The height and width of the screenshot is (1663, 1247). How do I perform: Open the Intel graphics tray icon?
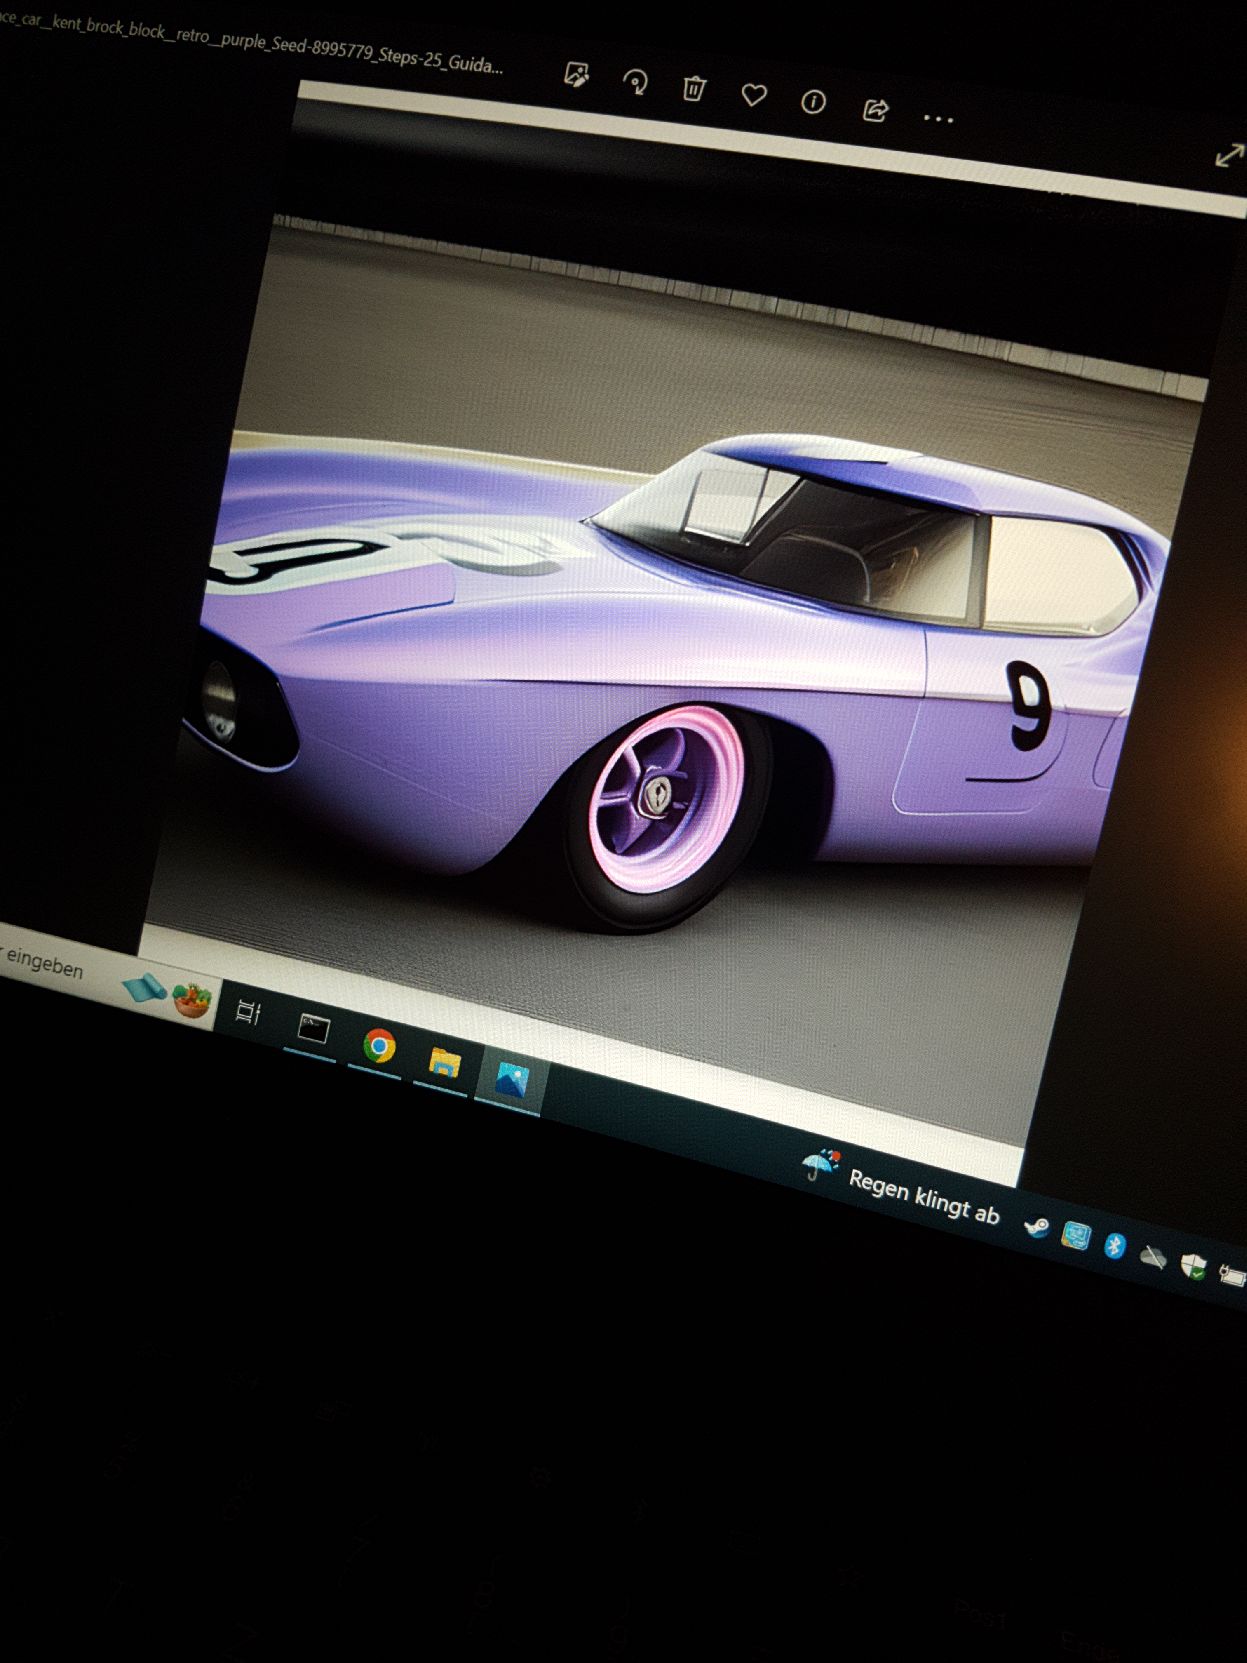click(x=1076, y=1236)
